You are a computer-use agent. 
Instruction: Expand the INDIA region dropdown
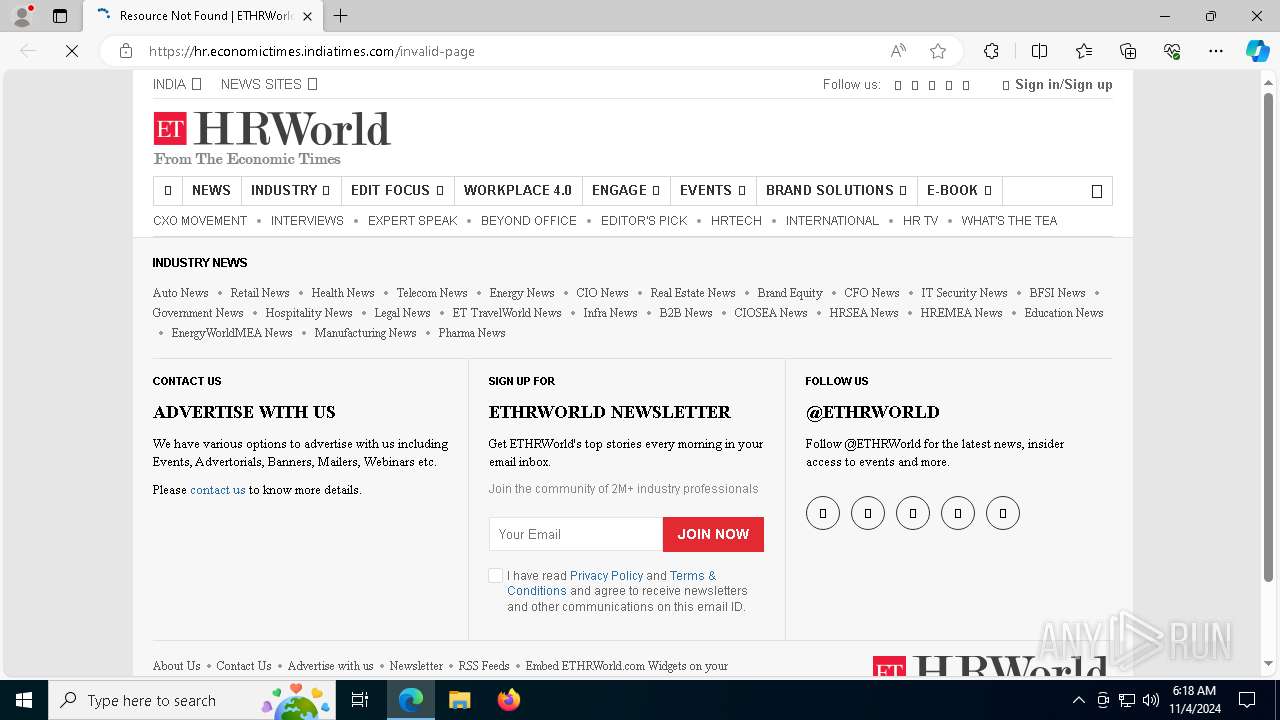coord(177,84)
